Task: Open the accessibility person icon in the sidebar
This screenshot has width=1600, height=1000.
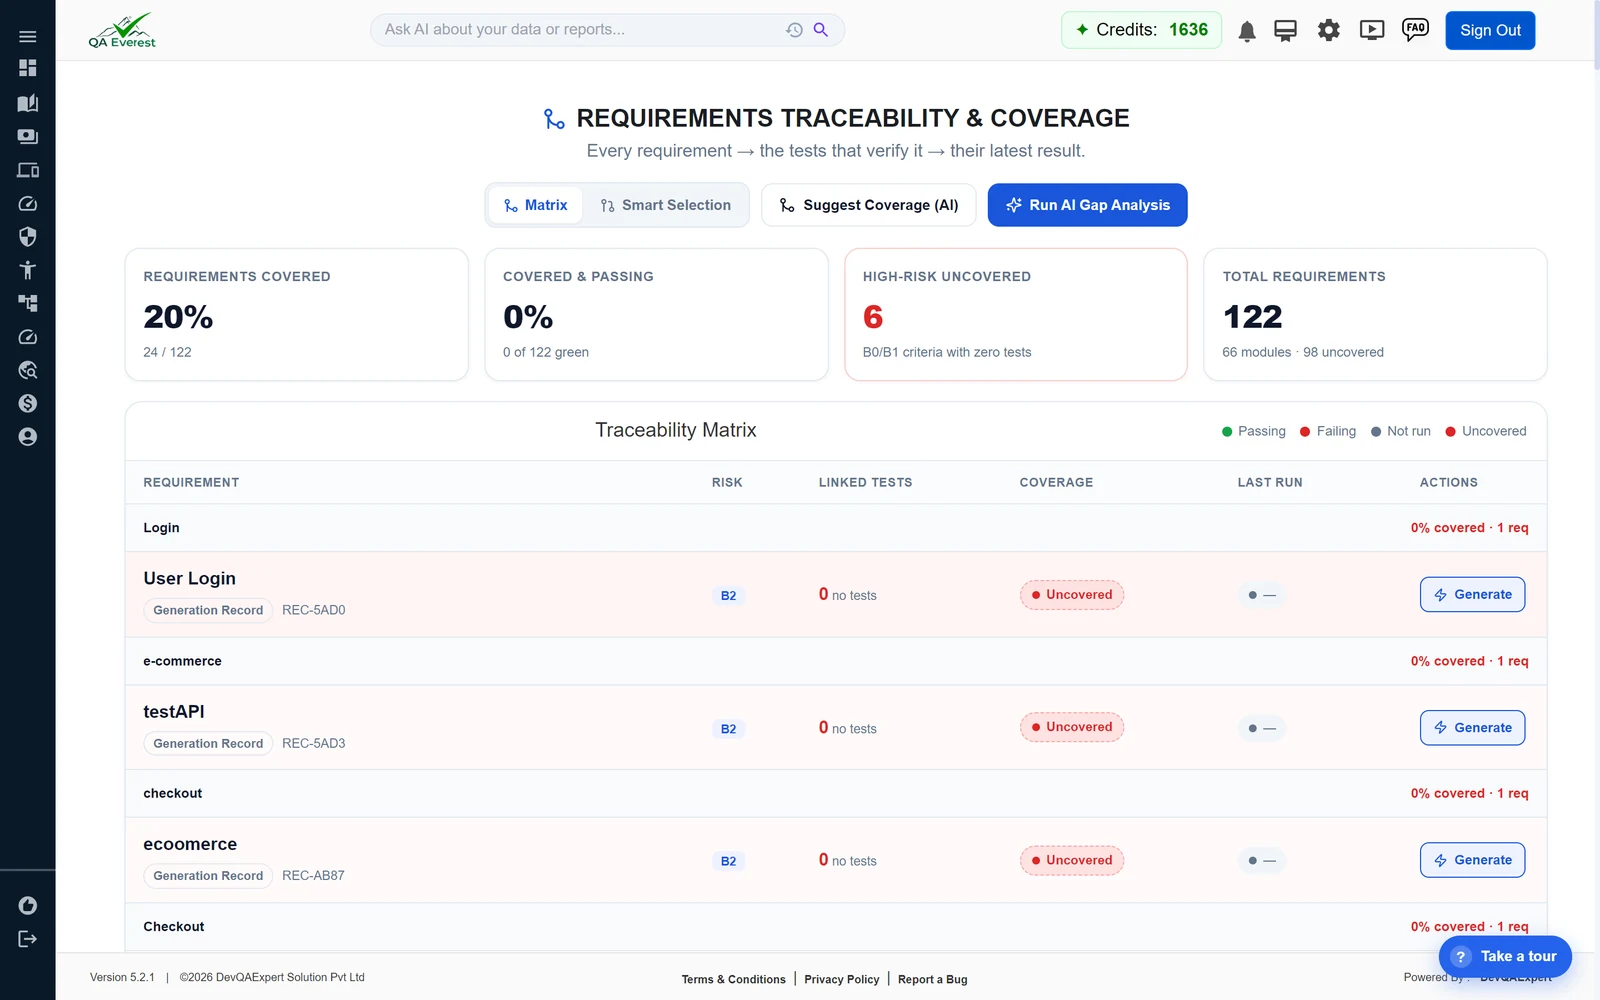Action: (27, 270)
